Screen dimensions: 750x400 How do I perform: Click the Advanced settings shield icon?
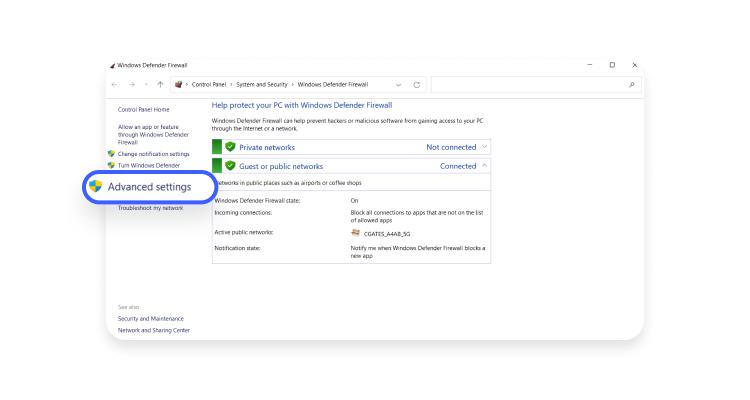click(x=96, y=186)
